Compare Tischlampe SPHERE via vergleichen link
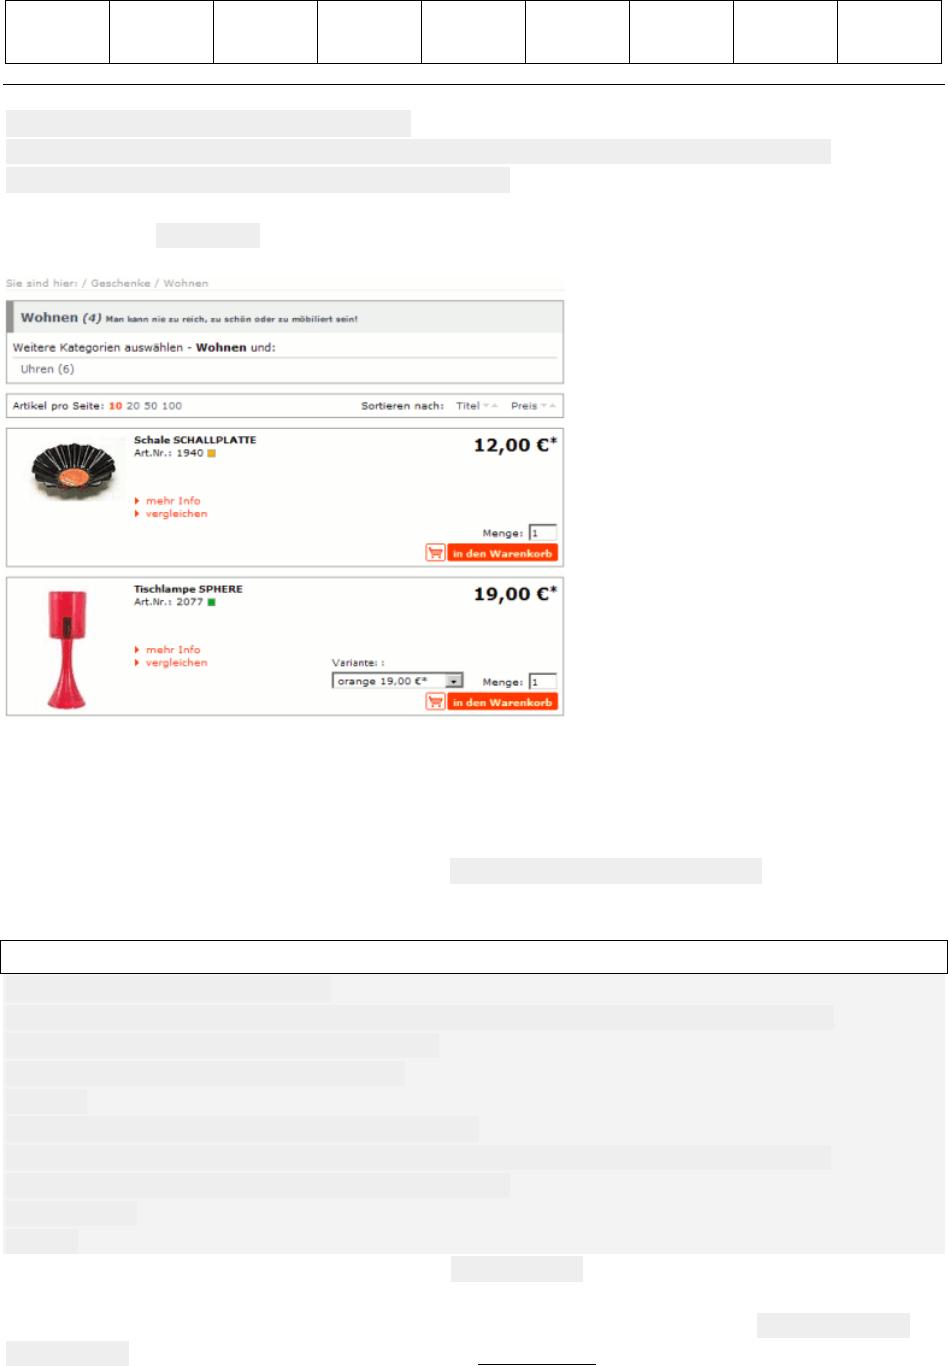 [177, 662]
